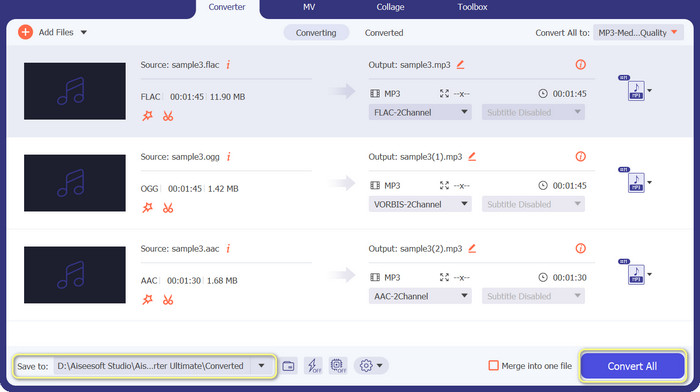Image resolution: width=700 pixels, height=392 pixels.
Task: Rename output sample3(1).mp3 with pencil icon
Action: click(x=472, y=157)
